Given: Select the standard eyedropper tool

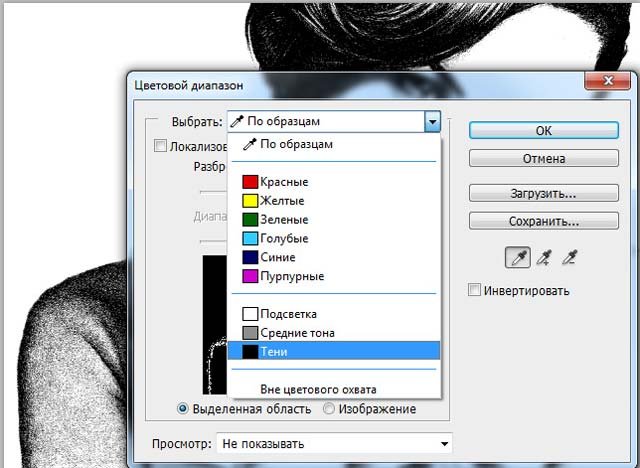Looking at the screenshot, I should (x=518, y=258).
